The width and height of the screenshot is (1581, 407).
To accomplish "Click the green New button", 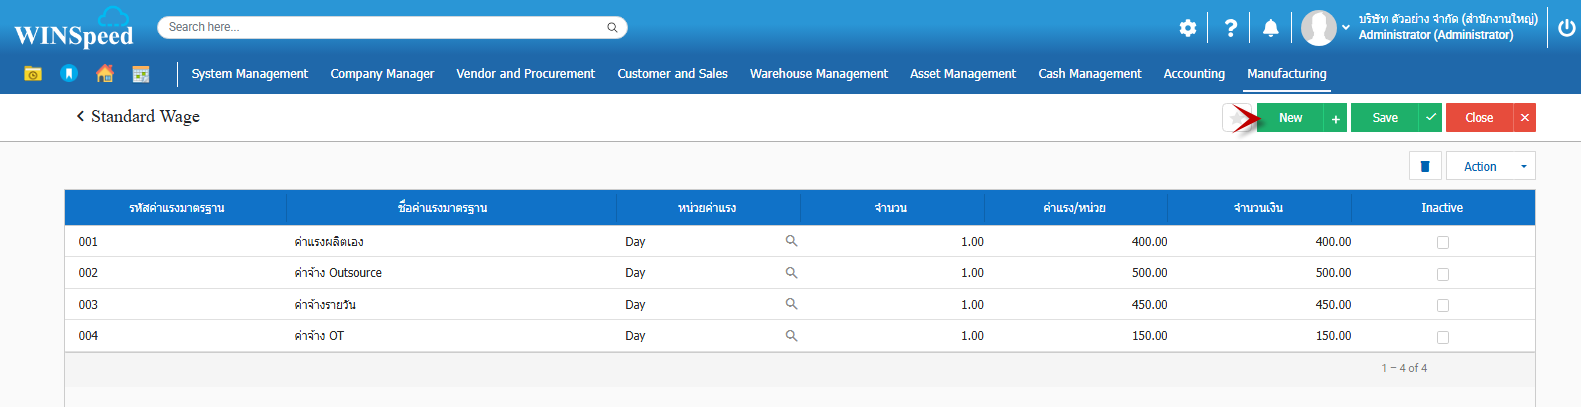I will [x=1290, y=118].
